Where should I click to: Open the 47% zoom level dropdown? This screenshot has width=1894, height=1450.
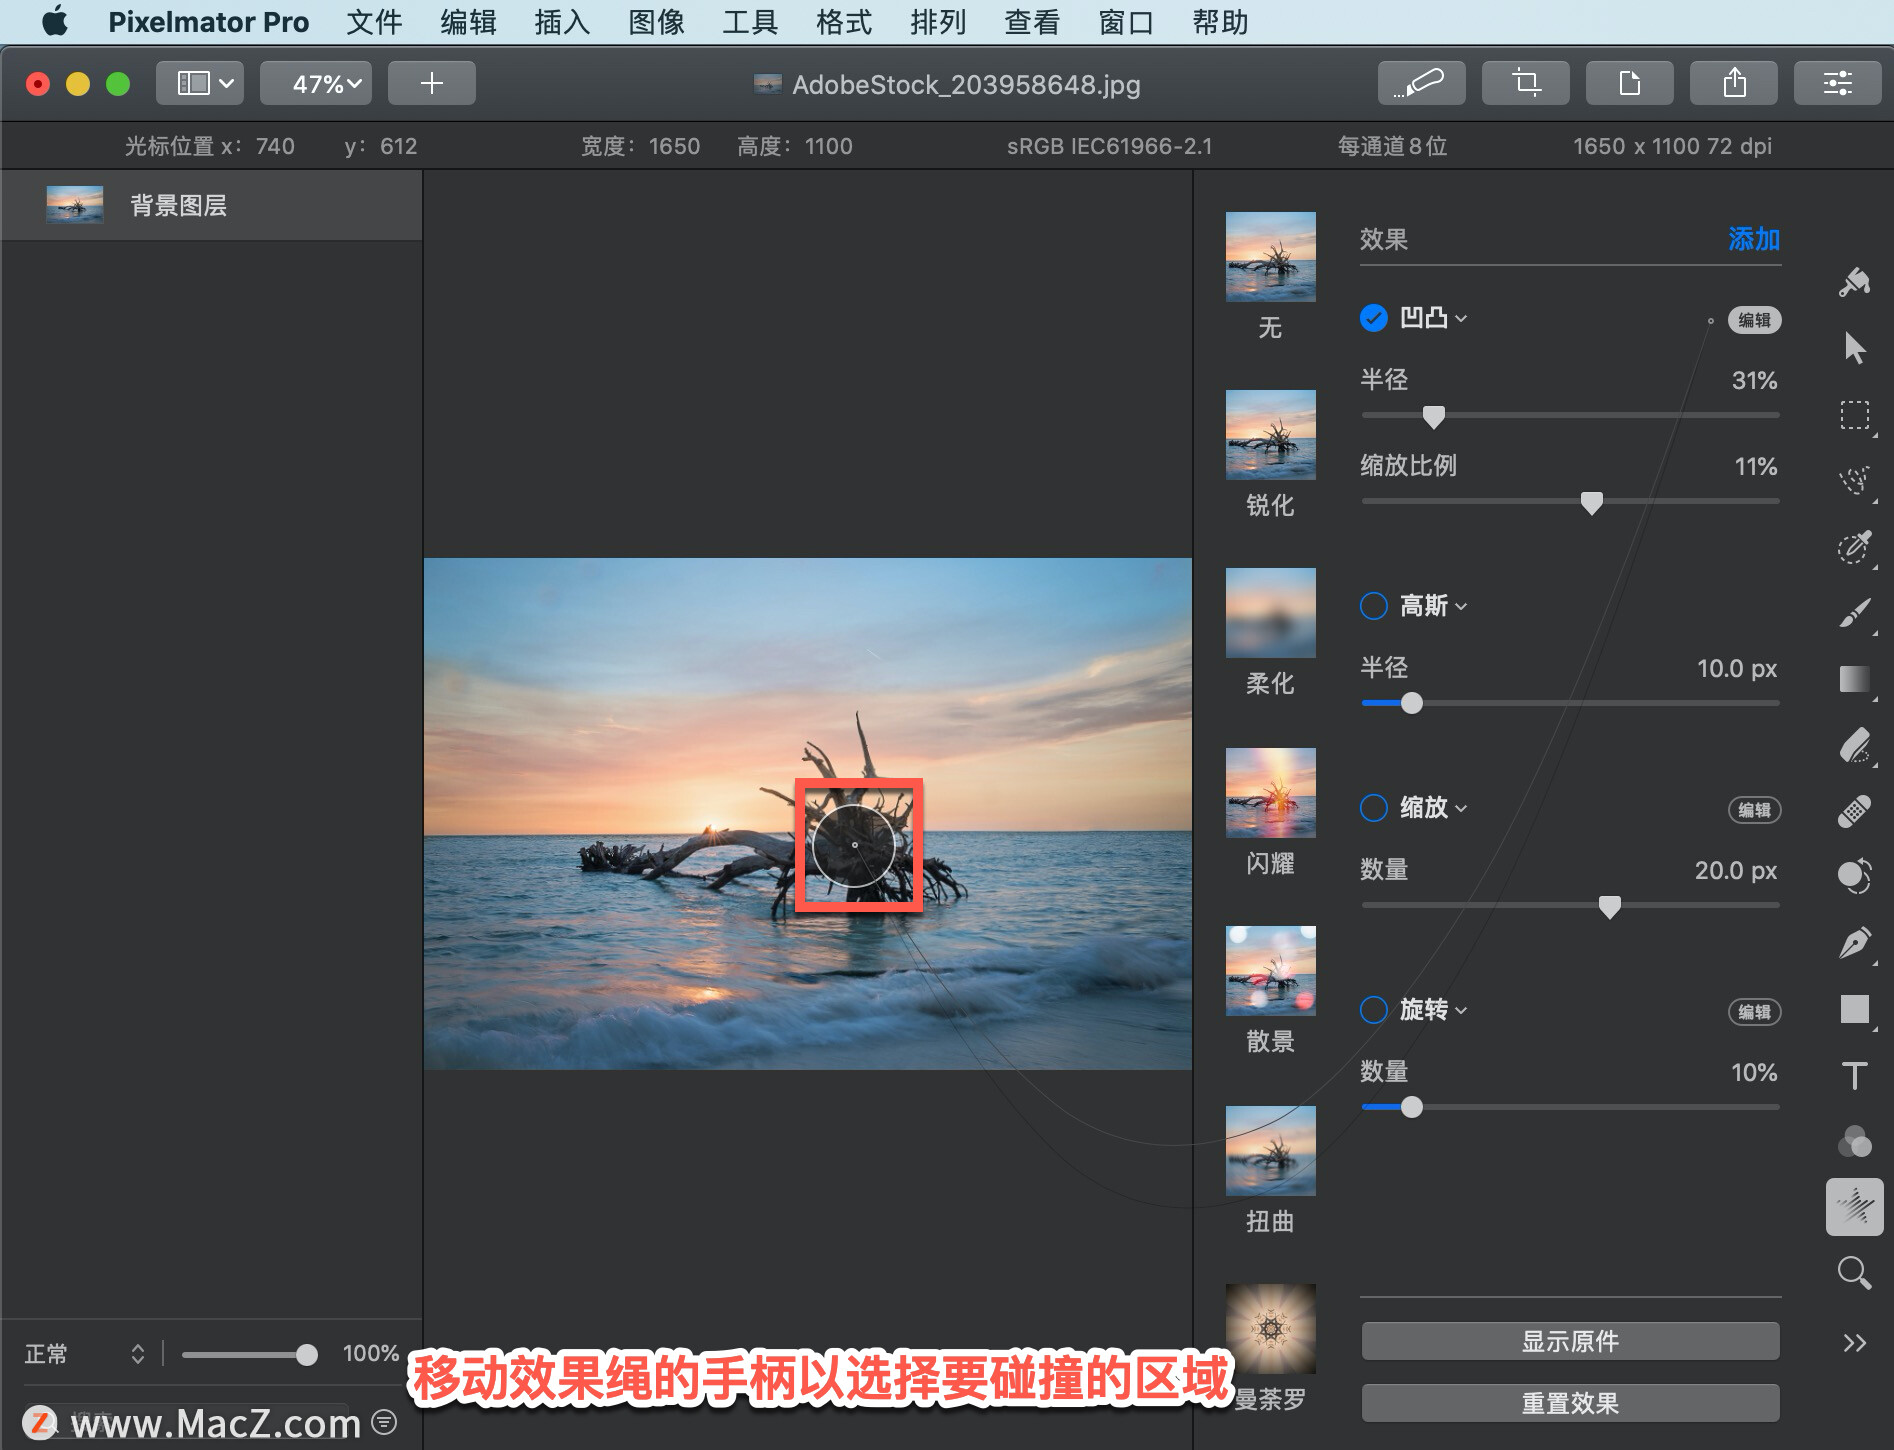(x=316, y=83)
